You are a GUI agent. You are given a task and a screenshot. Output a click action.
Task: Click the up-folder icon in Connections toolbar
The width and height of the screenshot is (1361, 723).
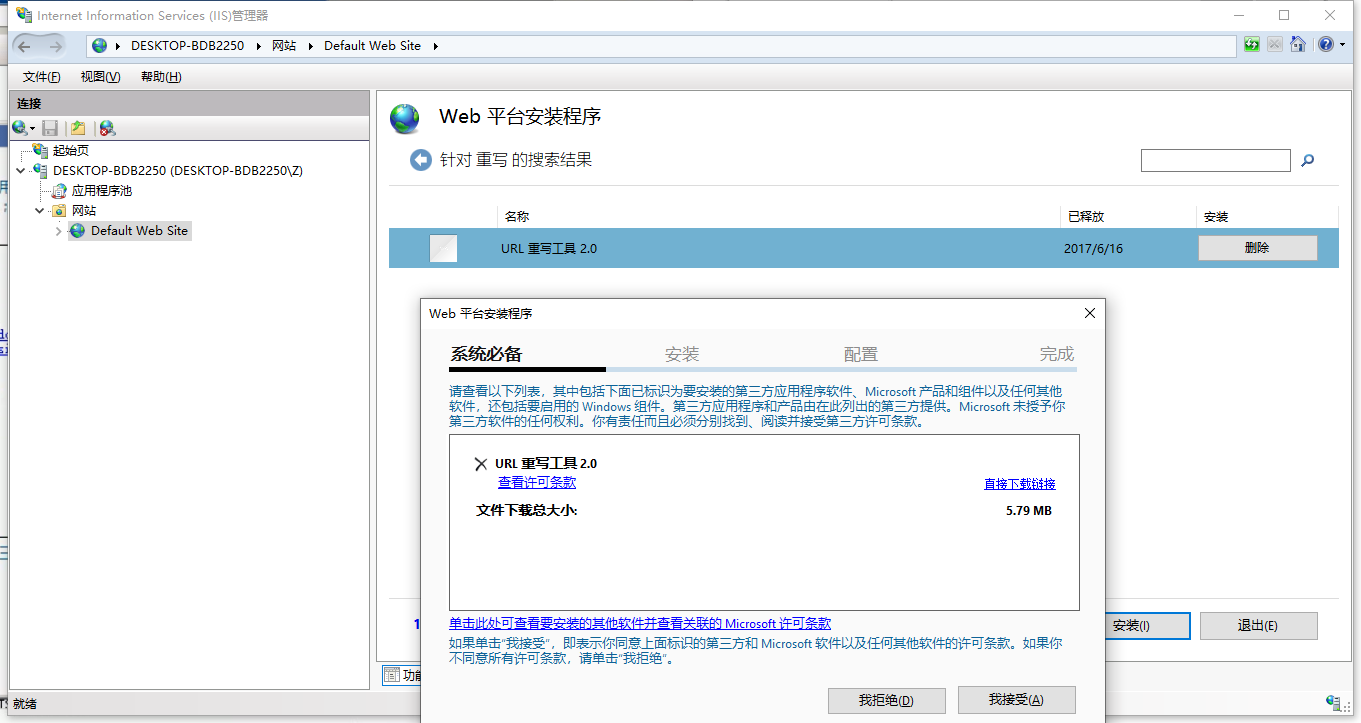[78, 128]
